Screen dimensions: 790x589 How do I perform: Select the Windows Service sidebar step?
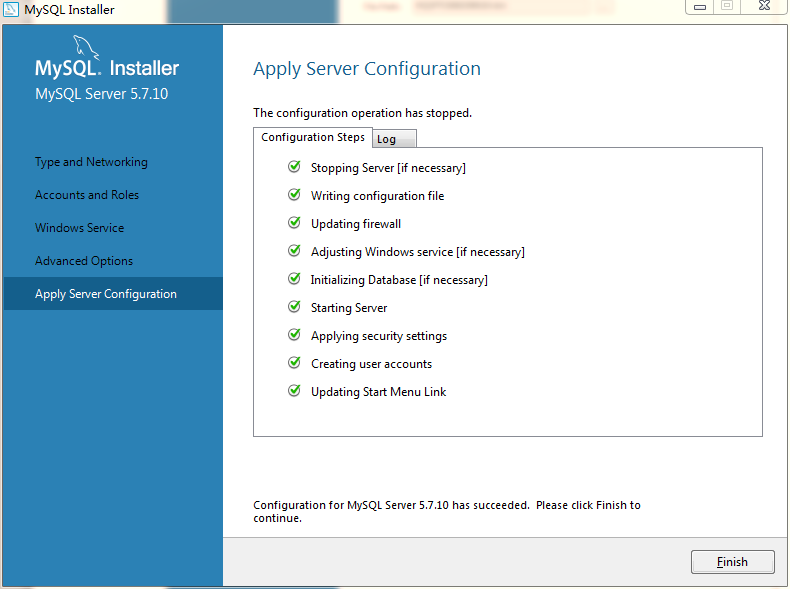pyautogui.click(x=80, y=228)
